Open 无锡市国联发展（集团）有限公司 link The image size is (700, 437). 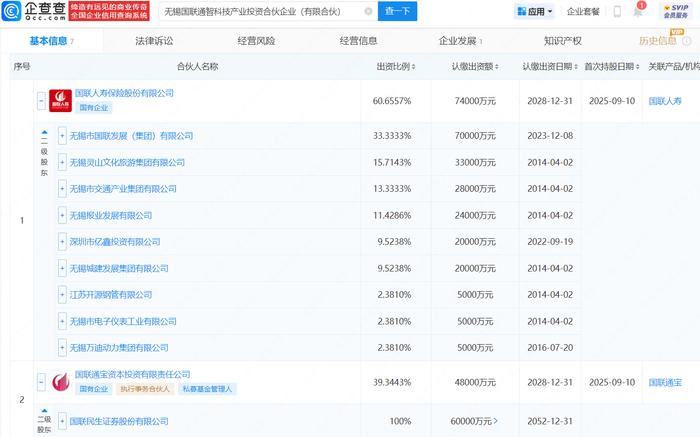click(x=131, y=136)
